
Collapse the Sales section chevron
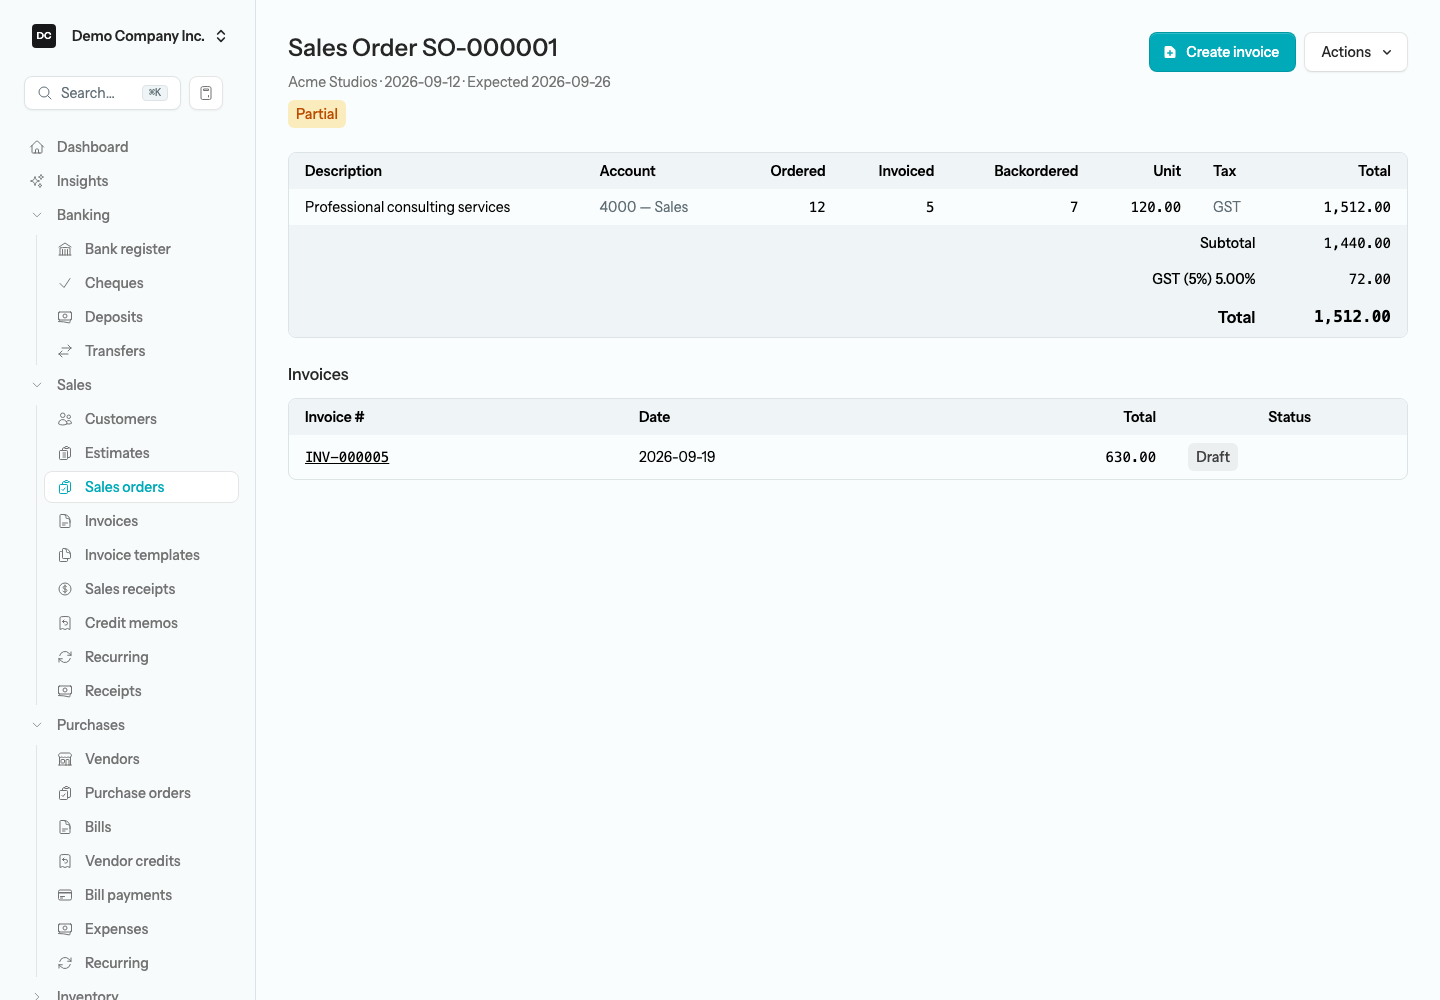click(37, 385)
